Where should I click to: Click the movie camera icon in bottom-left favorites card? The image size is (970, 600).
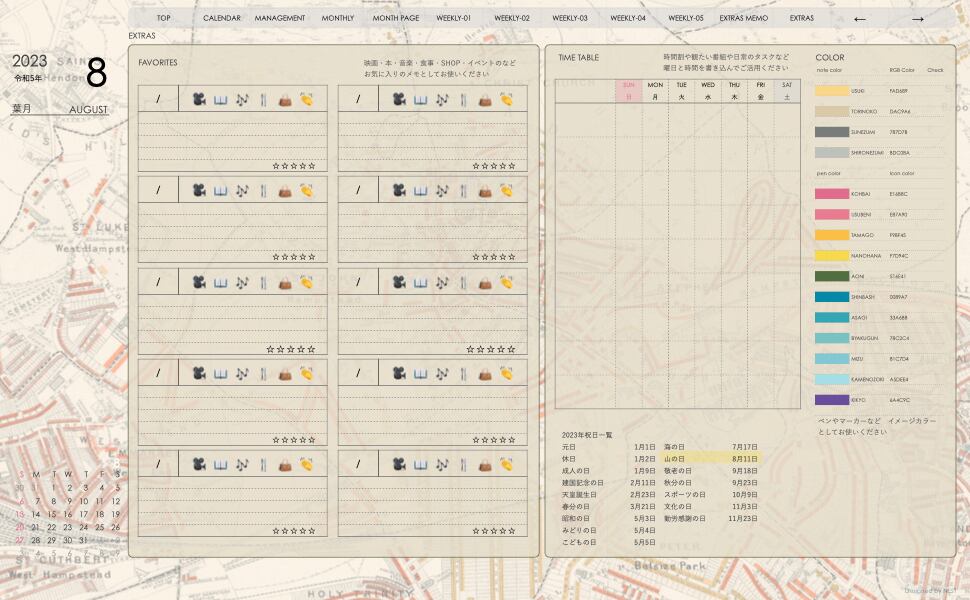198,464
